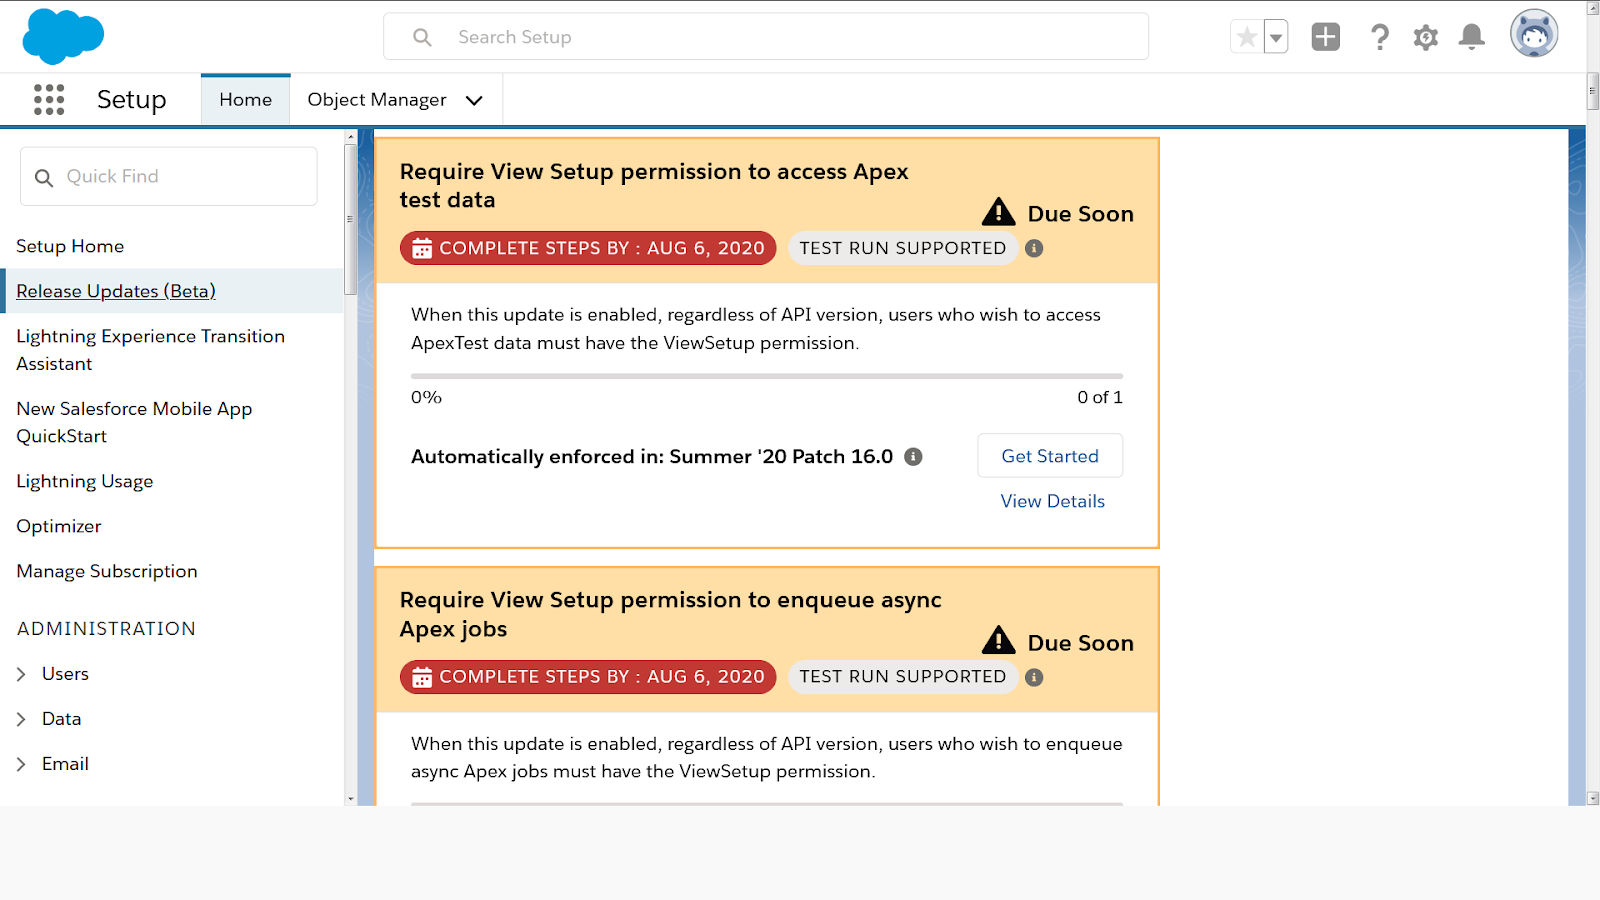Switch to the Home tab
Image resolution: width=1600 pixels, height=900 pixels.
coord(245,100)
